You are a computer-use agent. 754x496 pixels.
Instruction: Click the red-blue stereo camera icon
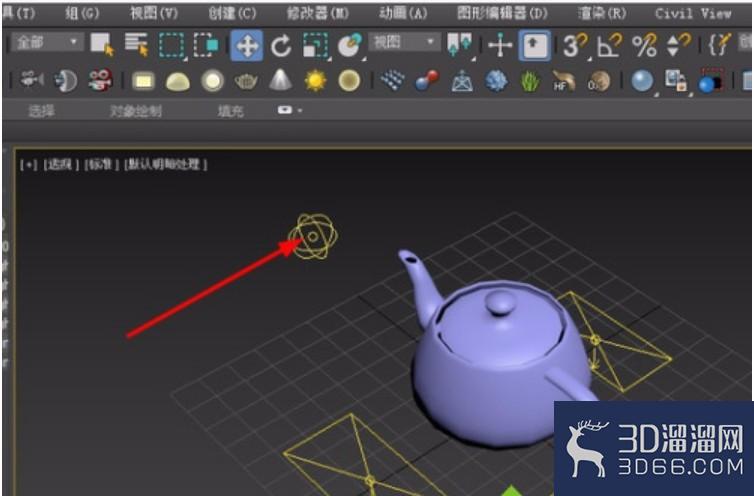(x=101, y=80)
